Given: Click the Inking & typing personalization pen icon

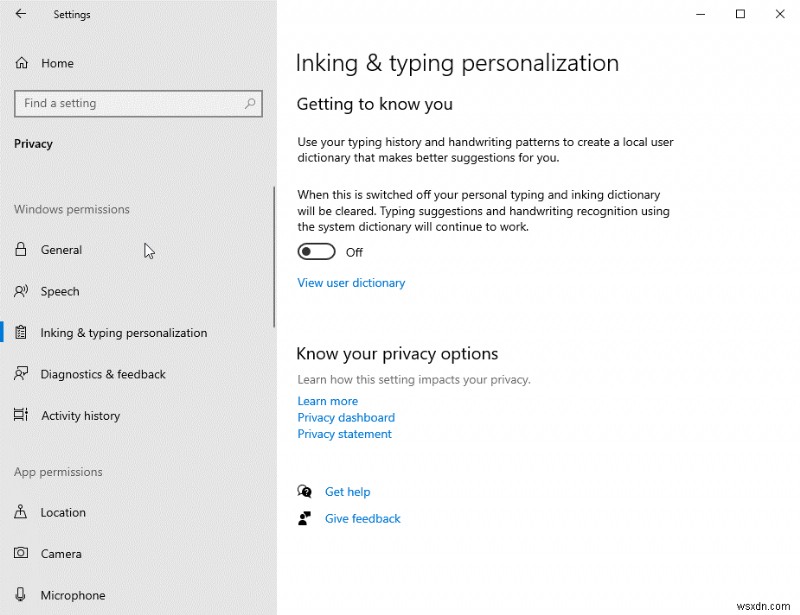Looking at the screenshot, I should pyautogui.click(x=22, y=332).
